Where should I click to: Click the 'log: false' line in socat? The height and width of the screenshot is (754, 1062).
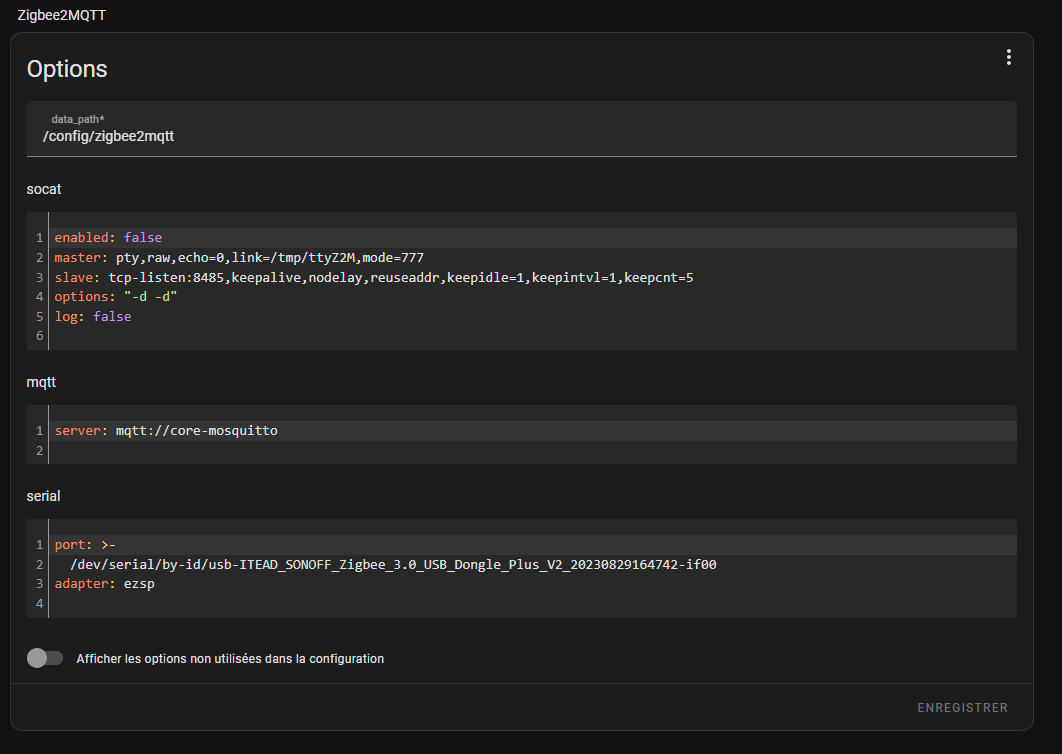tap(93, 317)
